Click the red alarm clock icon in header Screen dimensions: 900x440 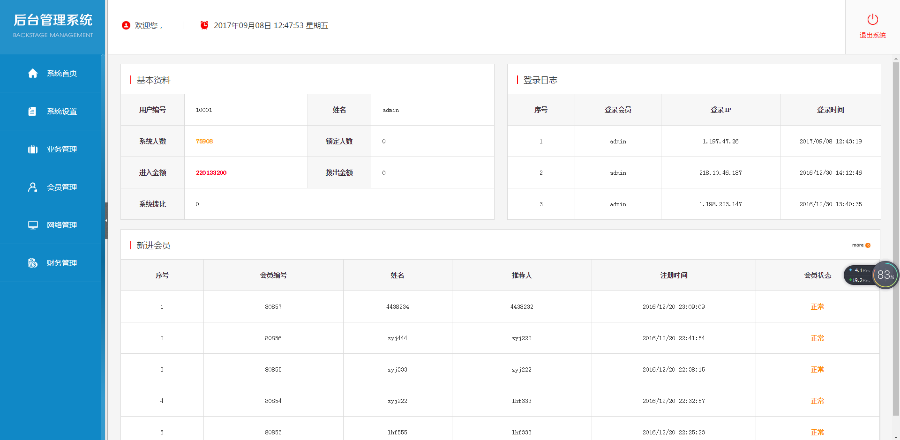pos(205,25)
